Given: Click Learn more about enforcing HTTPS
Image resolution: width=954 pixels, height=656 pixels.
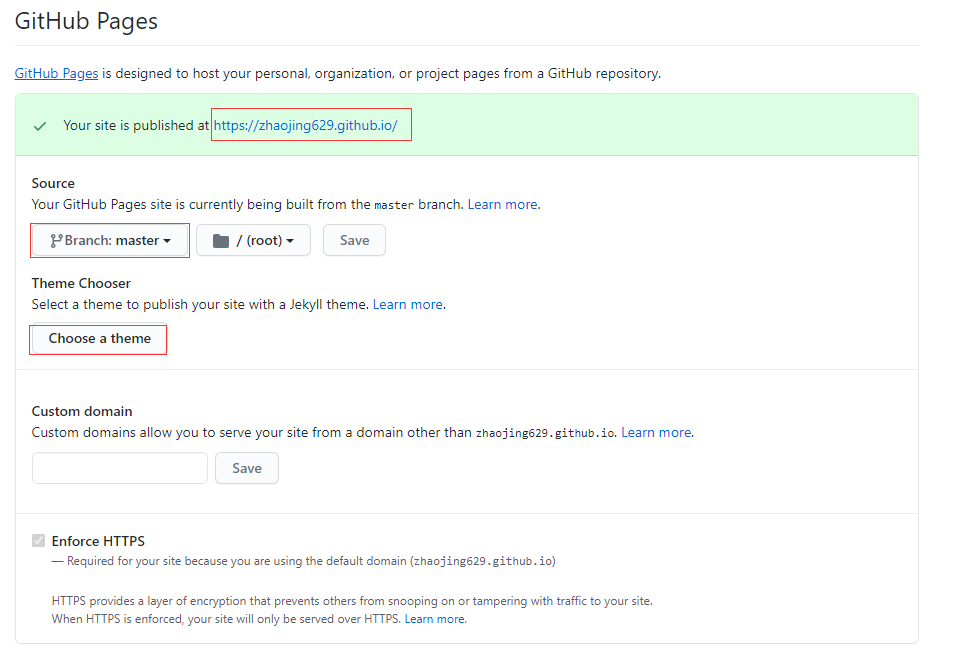Looking at the screenshot, I should 434,619.
